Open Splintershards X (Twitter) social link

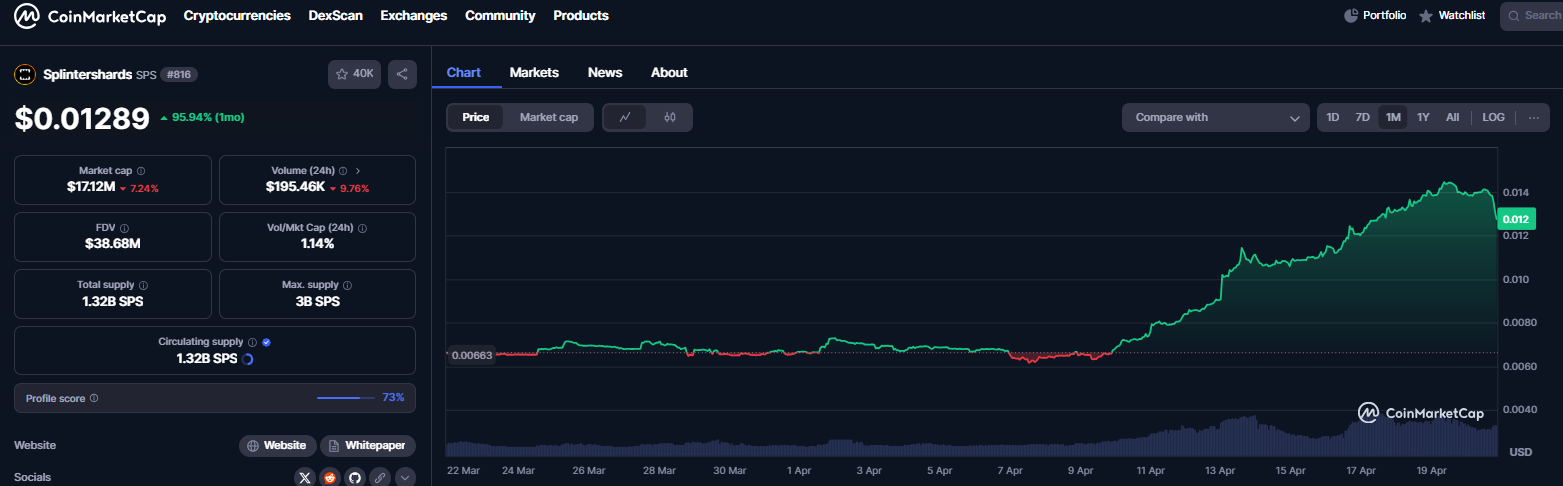coord(306,478)
